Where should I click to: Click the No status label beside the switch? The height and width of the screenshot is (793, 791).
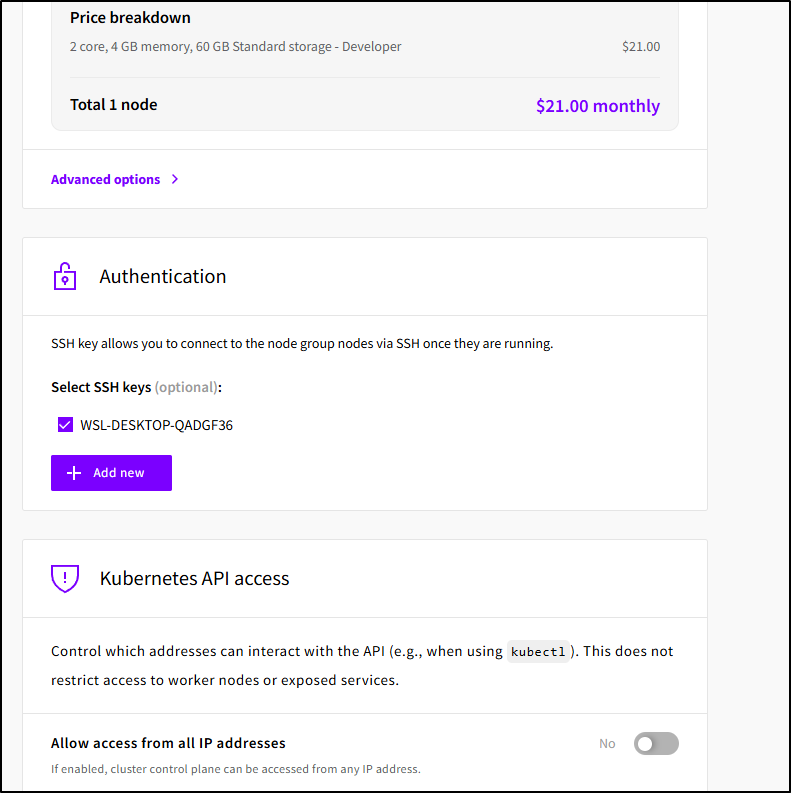tap(607, 743)
